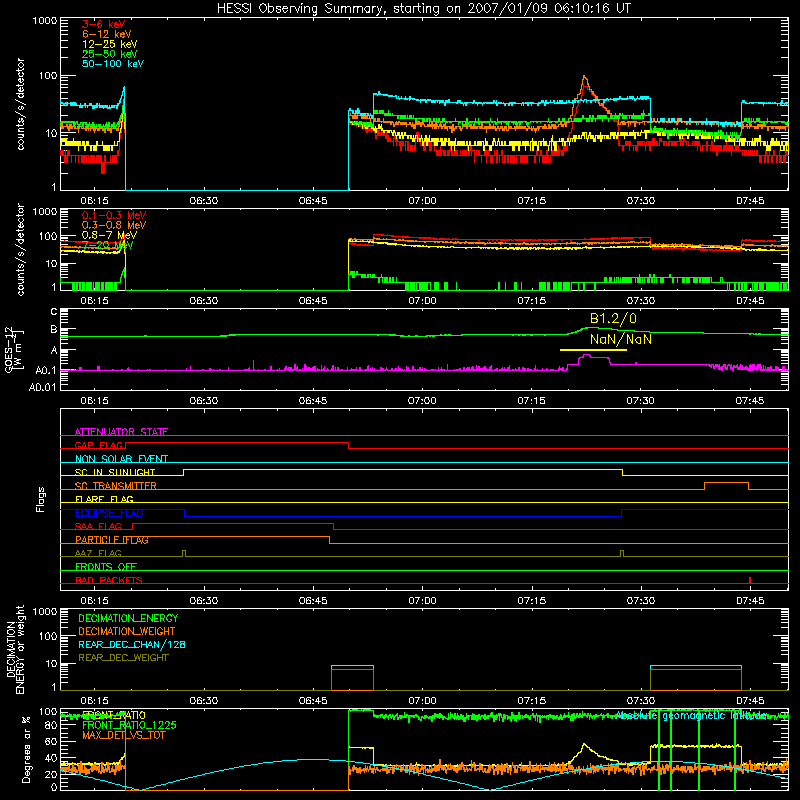Click the A0.01 tick label
Viewport: 800px width, 800px height.
click(43, 388)
